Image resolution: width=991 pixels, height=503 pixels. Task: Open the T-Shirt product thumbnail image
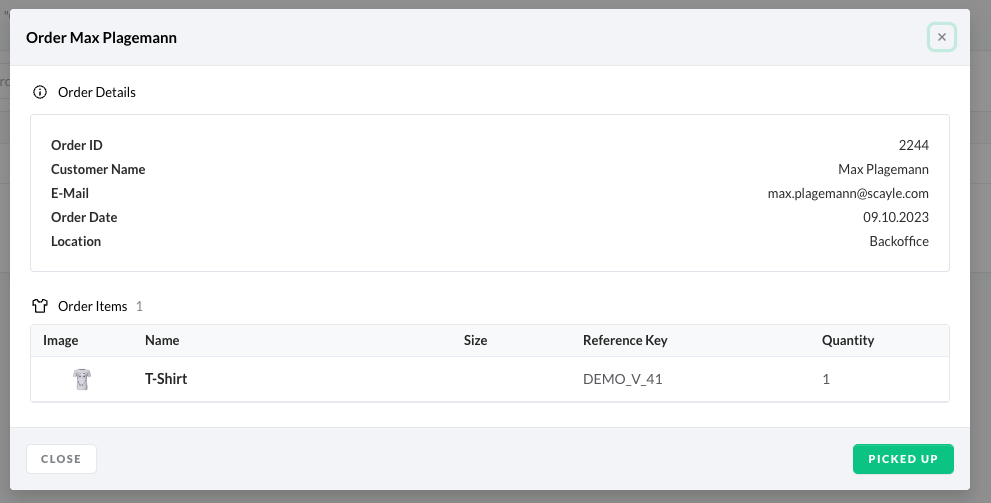pyautogui.click(x=82, y=379)
